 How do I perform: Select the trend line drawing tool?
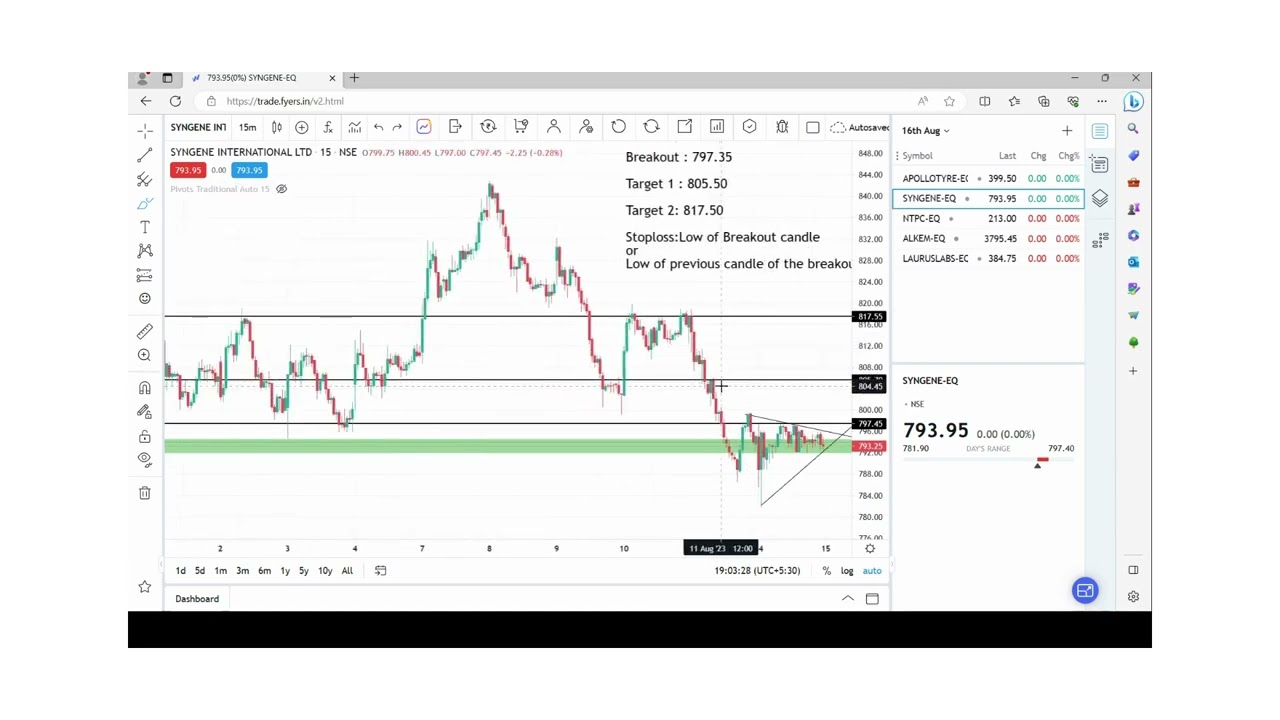point(145,155)
